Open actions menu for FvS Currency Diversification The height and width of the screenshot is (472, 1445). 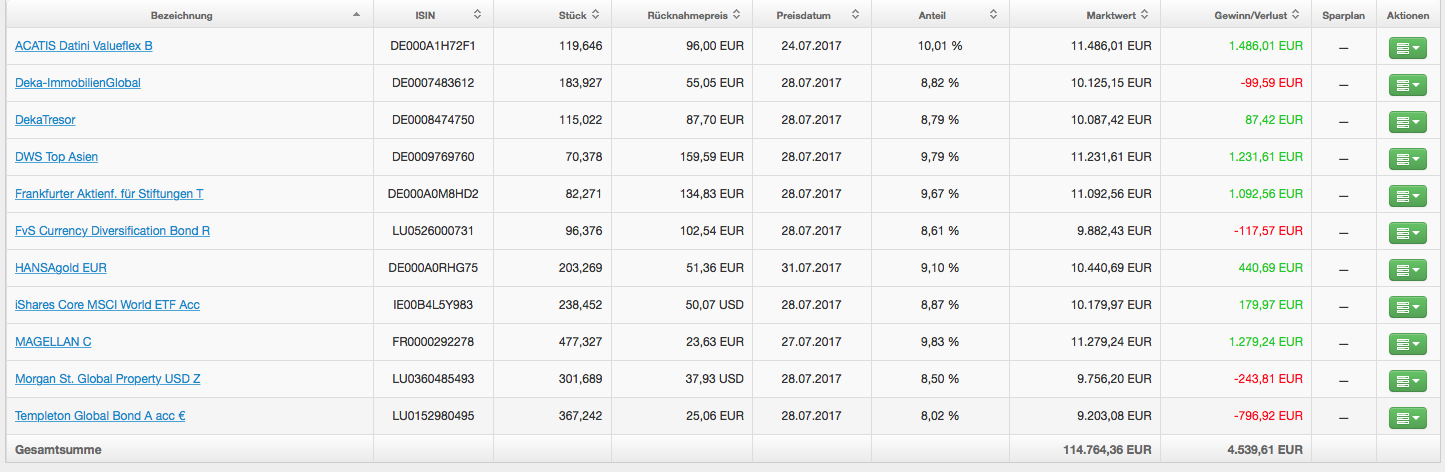click(x=1410, y=232)
